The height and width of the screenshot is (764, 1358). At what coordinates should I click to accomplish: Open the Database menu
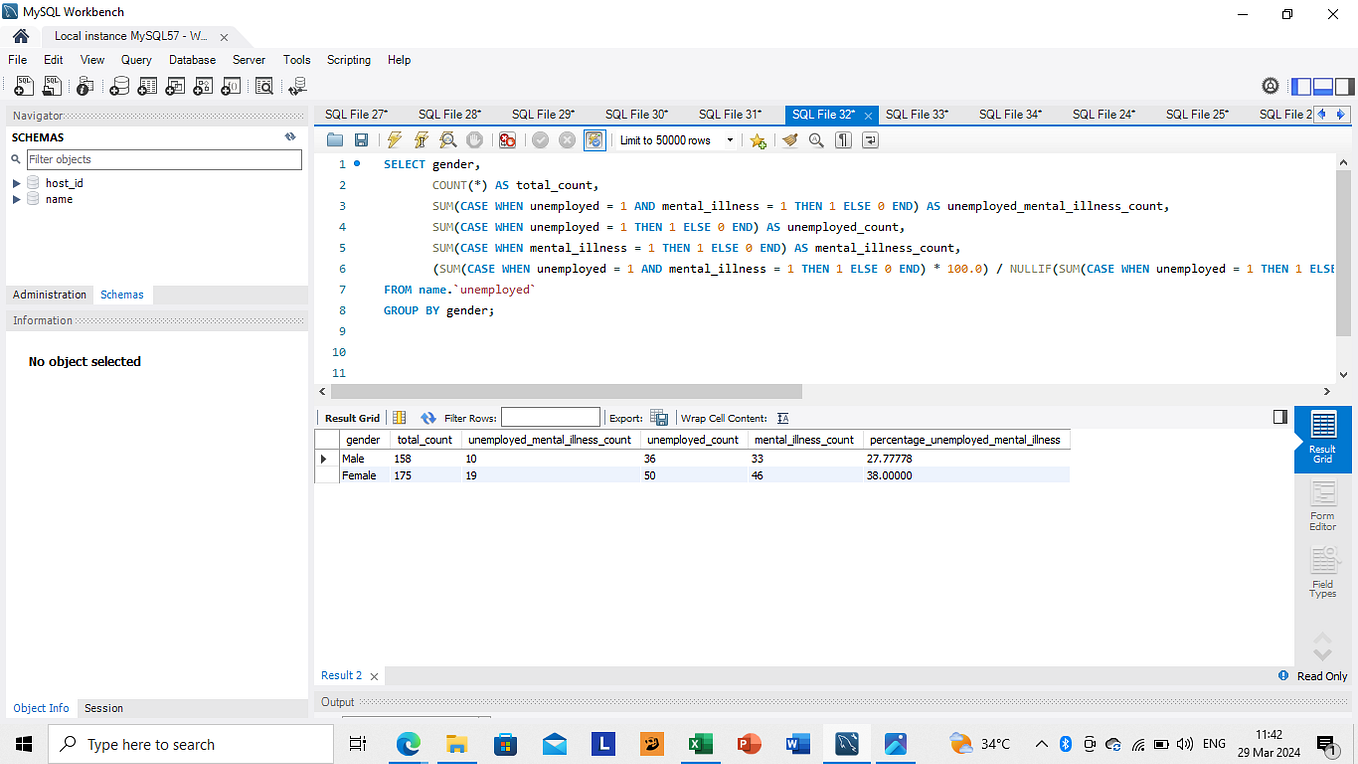click(x=192, y=60)
